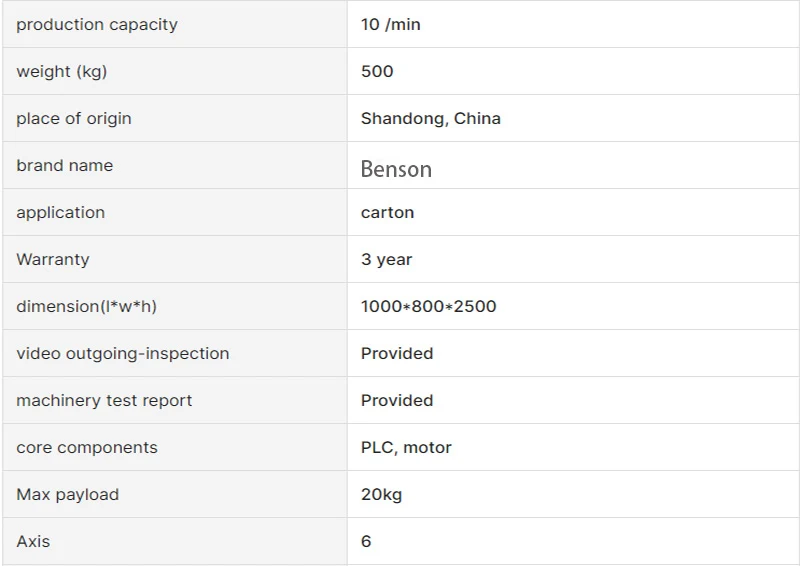The height and width of the screenshot is (566, 800).
Task: Select the "10 /min" value
Action: pyautogui.click(x=391, y=24)
